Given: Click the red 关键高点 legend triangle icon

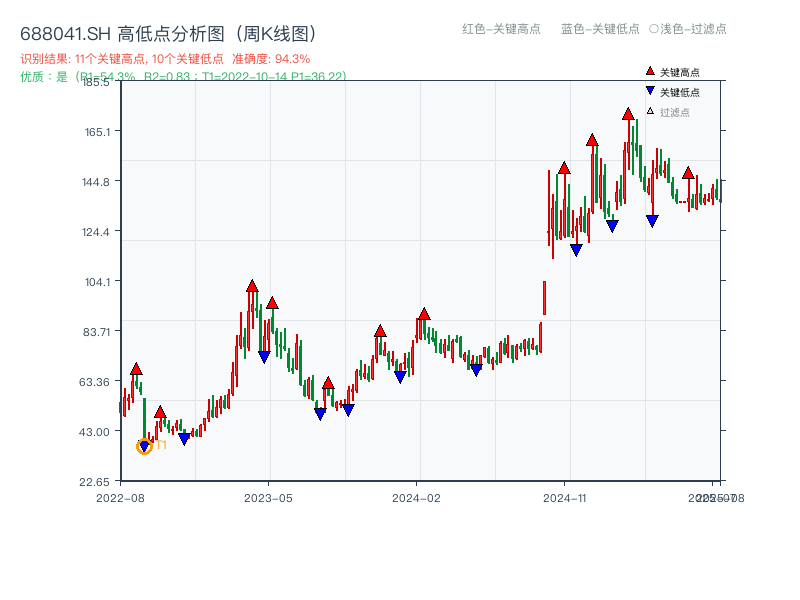Looking at the screenshot, I should 649,71.
